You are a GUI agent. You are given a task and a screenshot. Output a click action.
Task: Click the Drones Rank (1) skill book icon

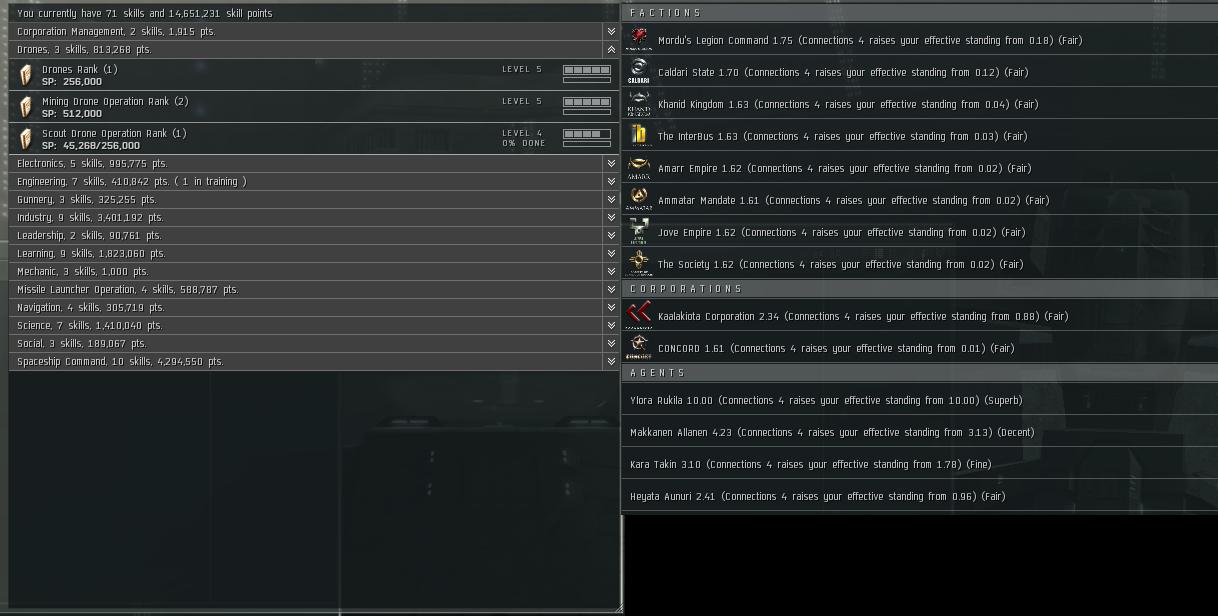click(x=26, y=75)
